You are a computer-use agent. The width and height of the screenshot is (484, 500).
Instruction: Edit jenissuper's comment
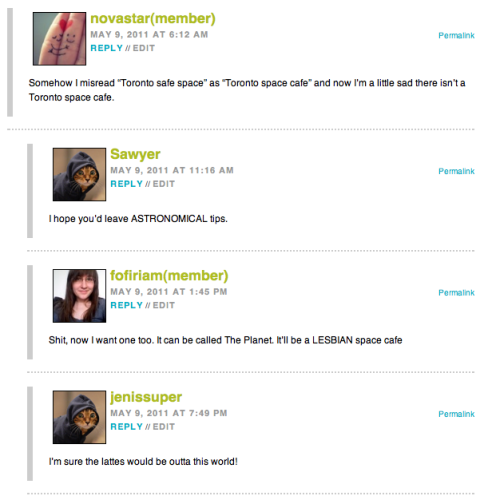pyautogui.click(x=164, y=426)
